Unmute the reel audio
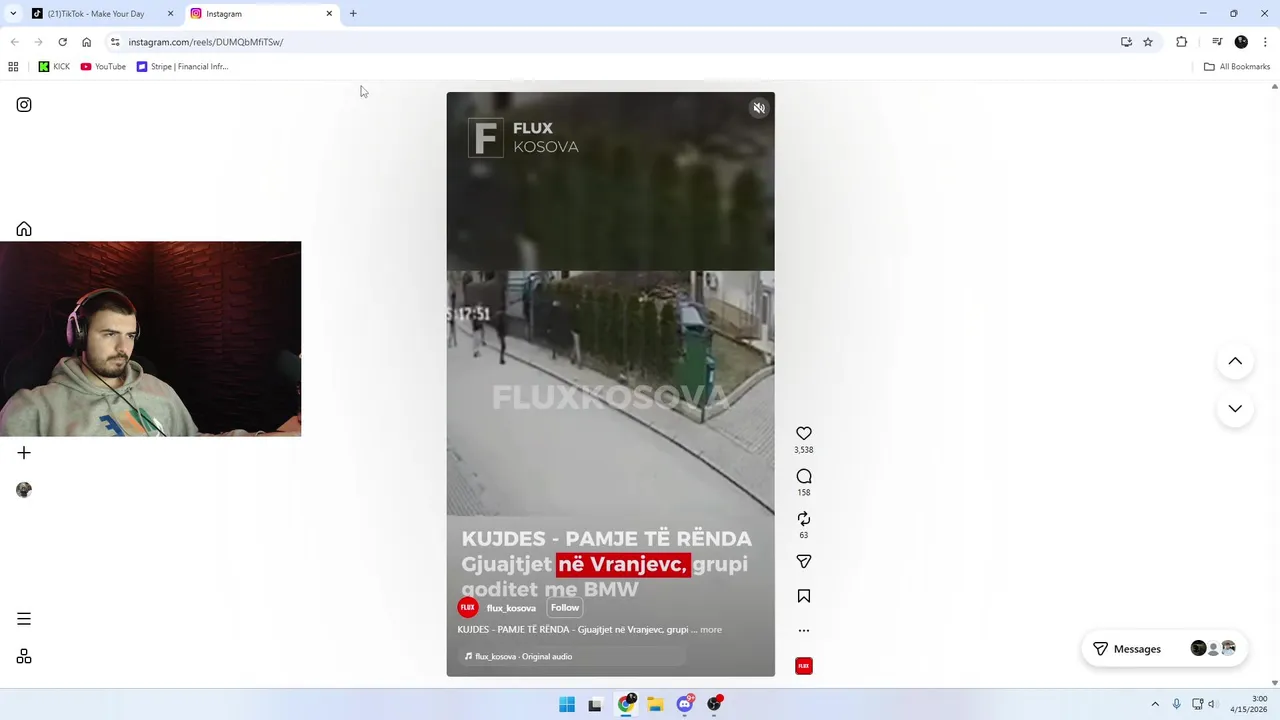Viewport: 1280px width, 720px height. pyautogui.click(x=759, y=108)
